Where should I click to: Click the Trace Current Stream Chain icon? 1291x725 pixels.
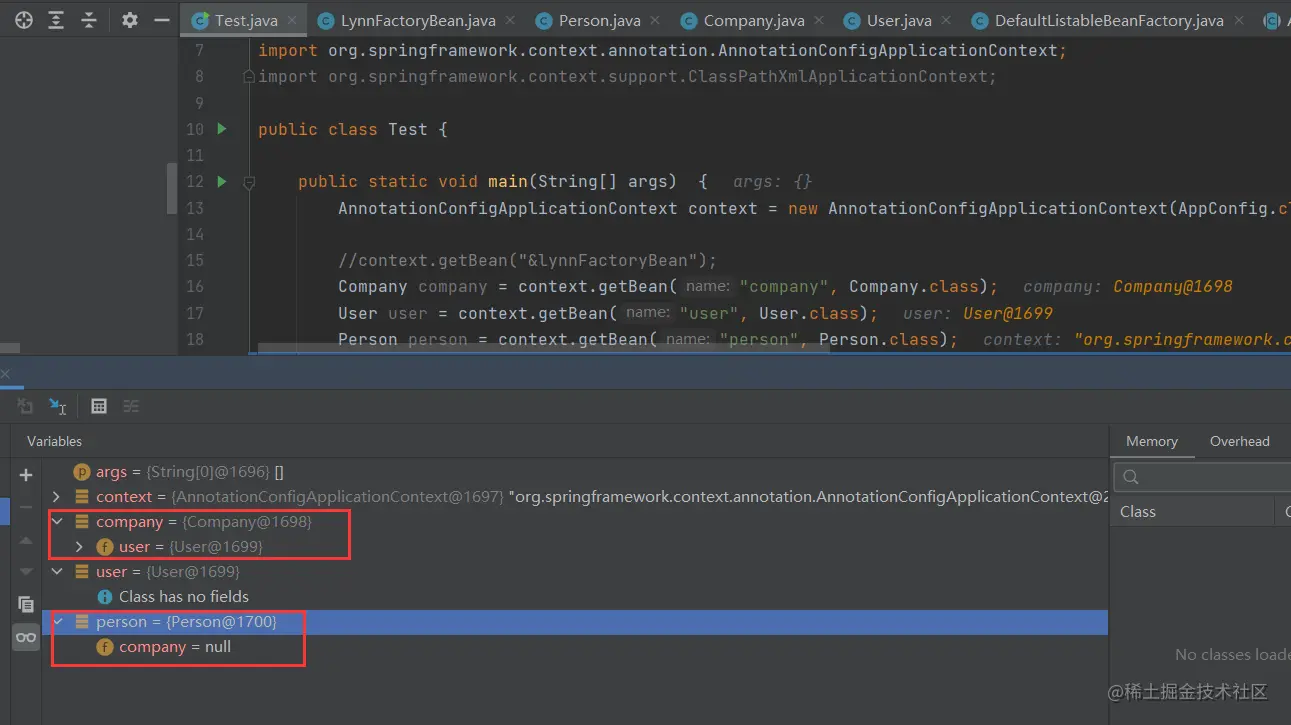[x=131, y=406]
